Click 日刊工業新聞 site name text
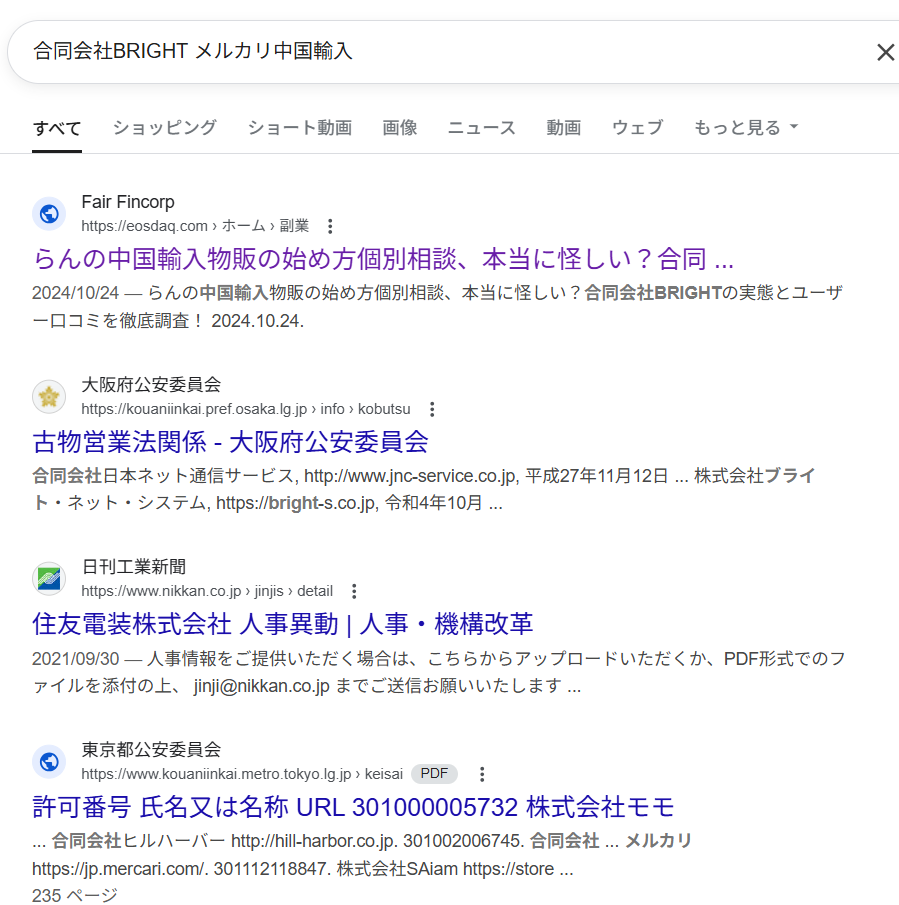 click(x=133, y=567)
